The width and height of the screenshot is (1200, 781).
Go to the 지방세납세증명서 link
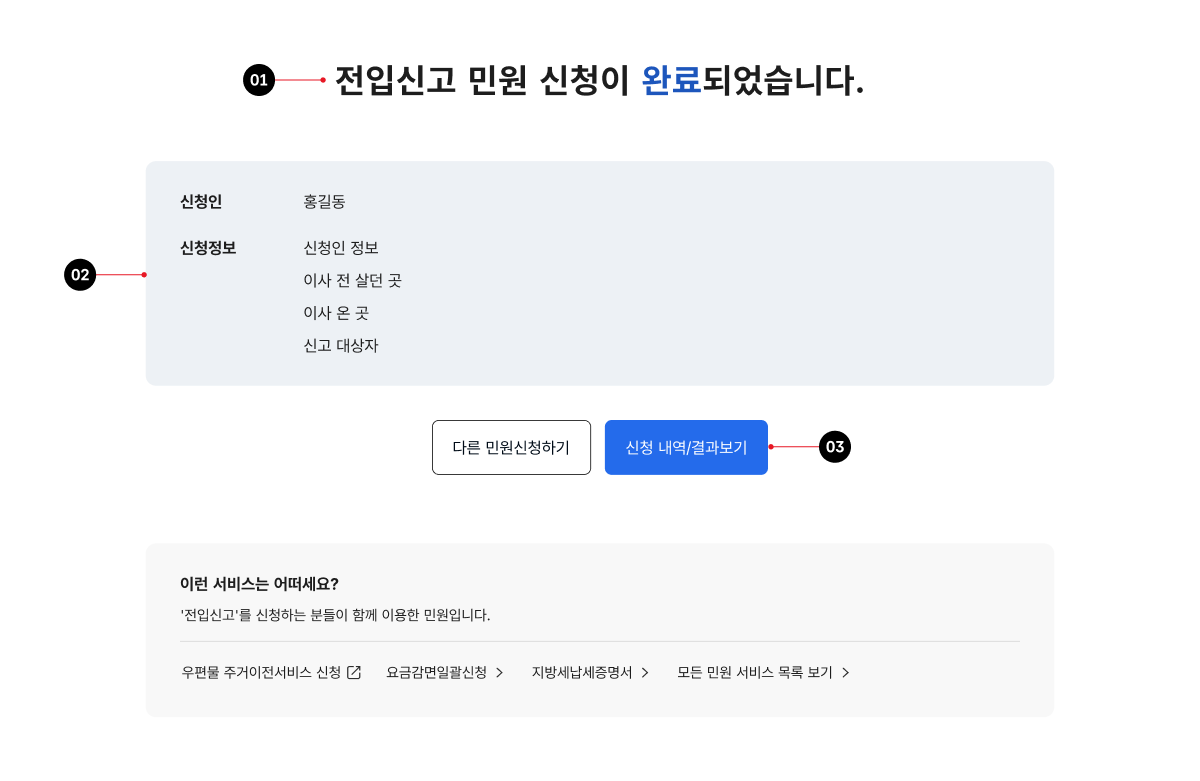click(582, 673)
